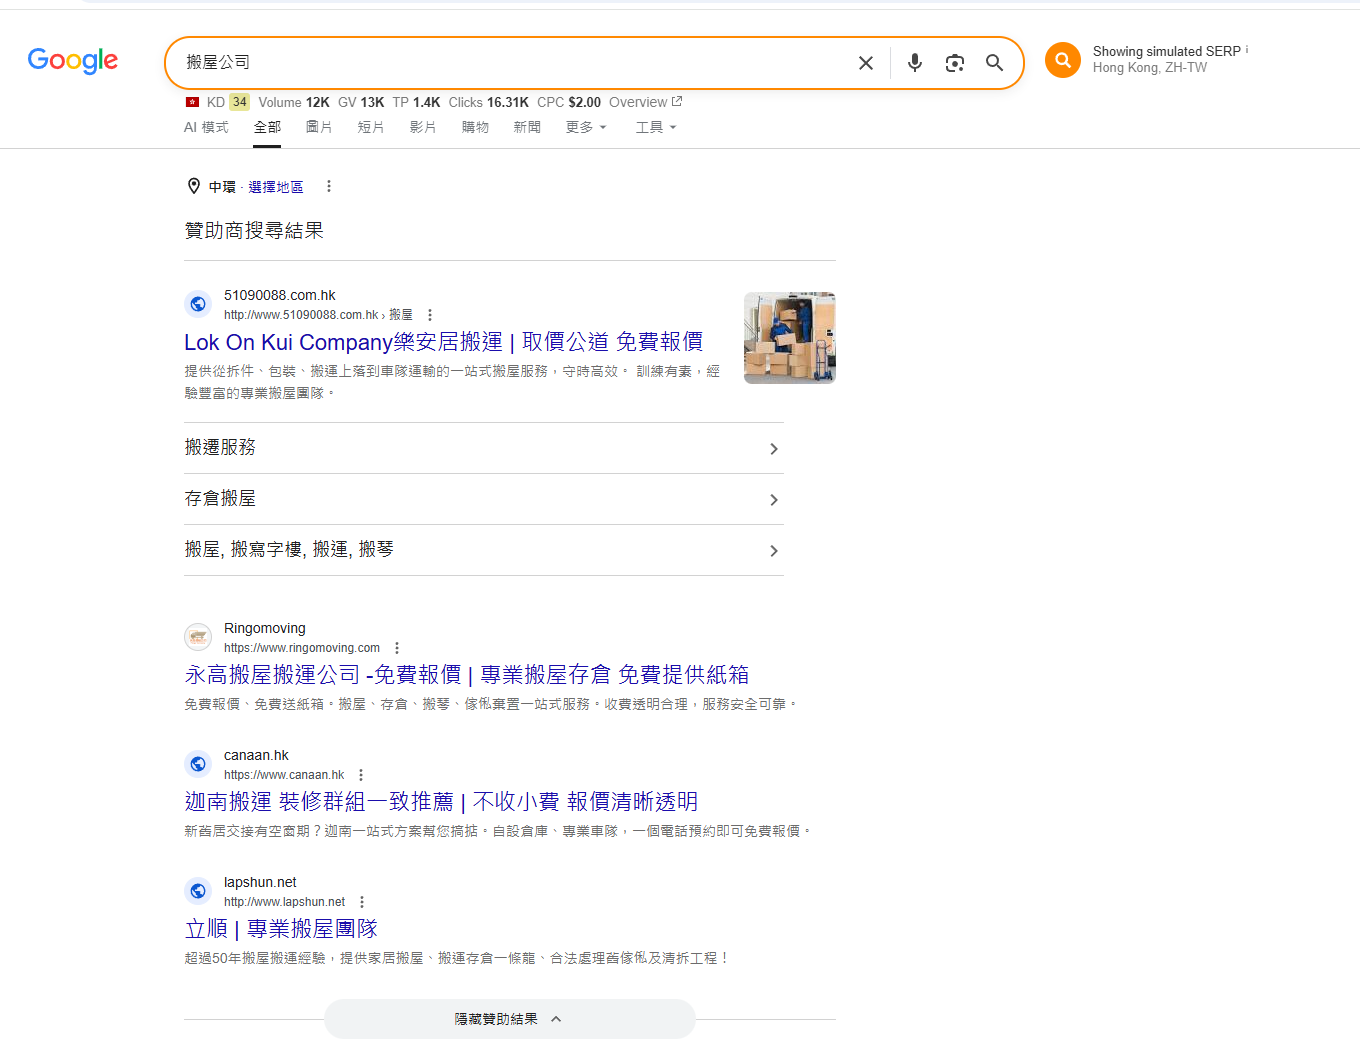Open three-dot menu for 51090088.com.hk result
The width and height of the screenshot is (1360, 1043).
[430, 315]
